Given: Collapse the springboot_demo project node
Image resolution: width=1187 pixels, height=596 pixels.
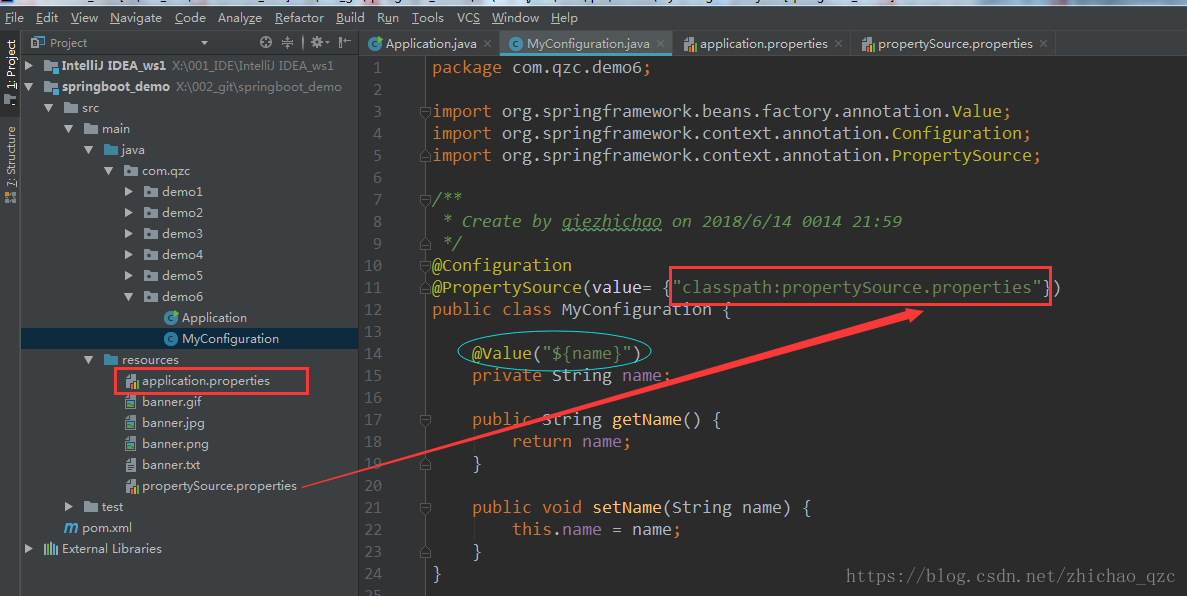Looking at the screenshot, I should pyautogui.click(x=30, y=86).
